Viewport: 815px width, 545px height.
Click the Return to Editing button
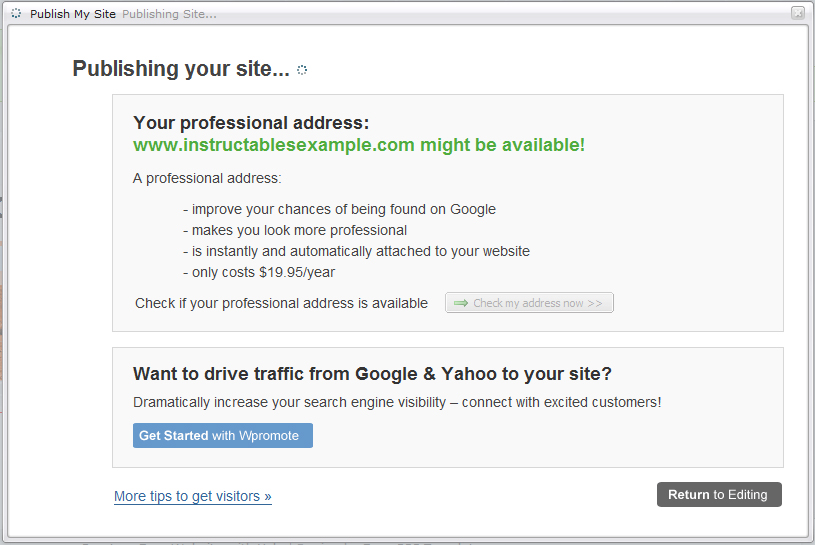718,494
